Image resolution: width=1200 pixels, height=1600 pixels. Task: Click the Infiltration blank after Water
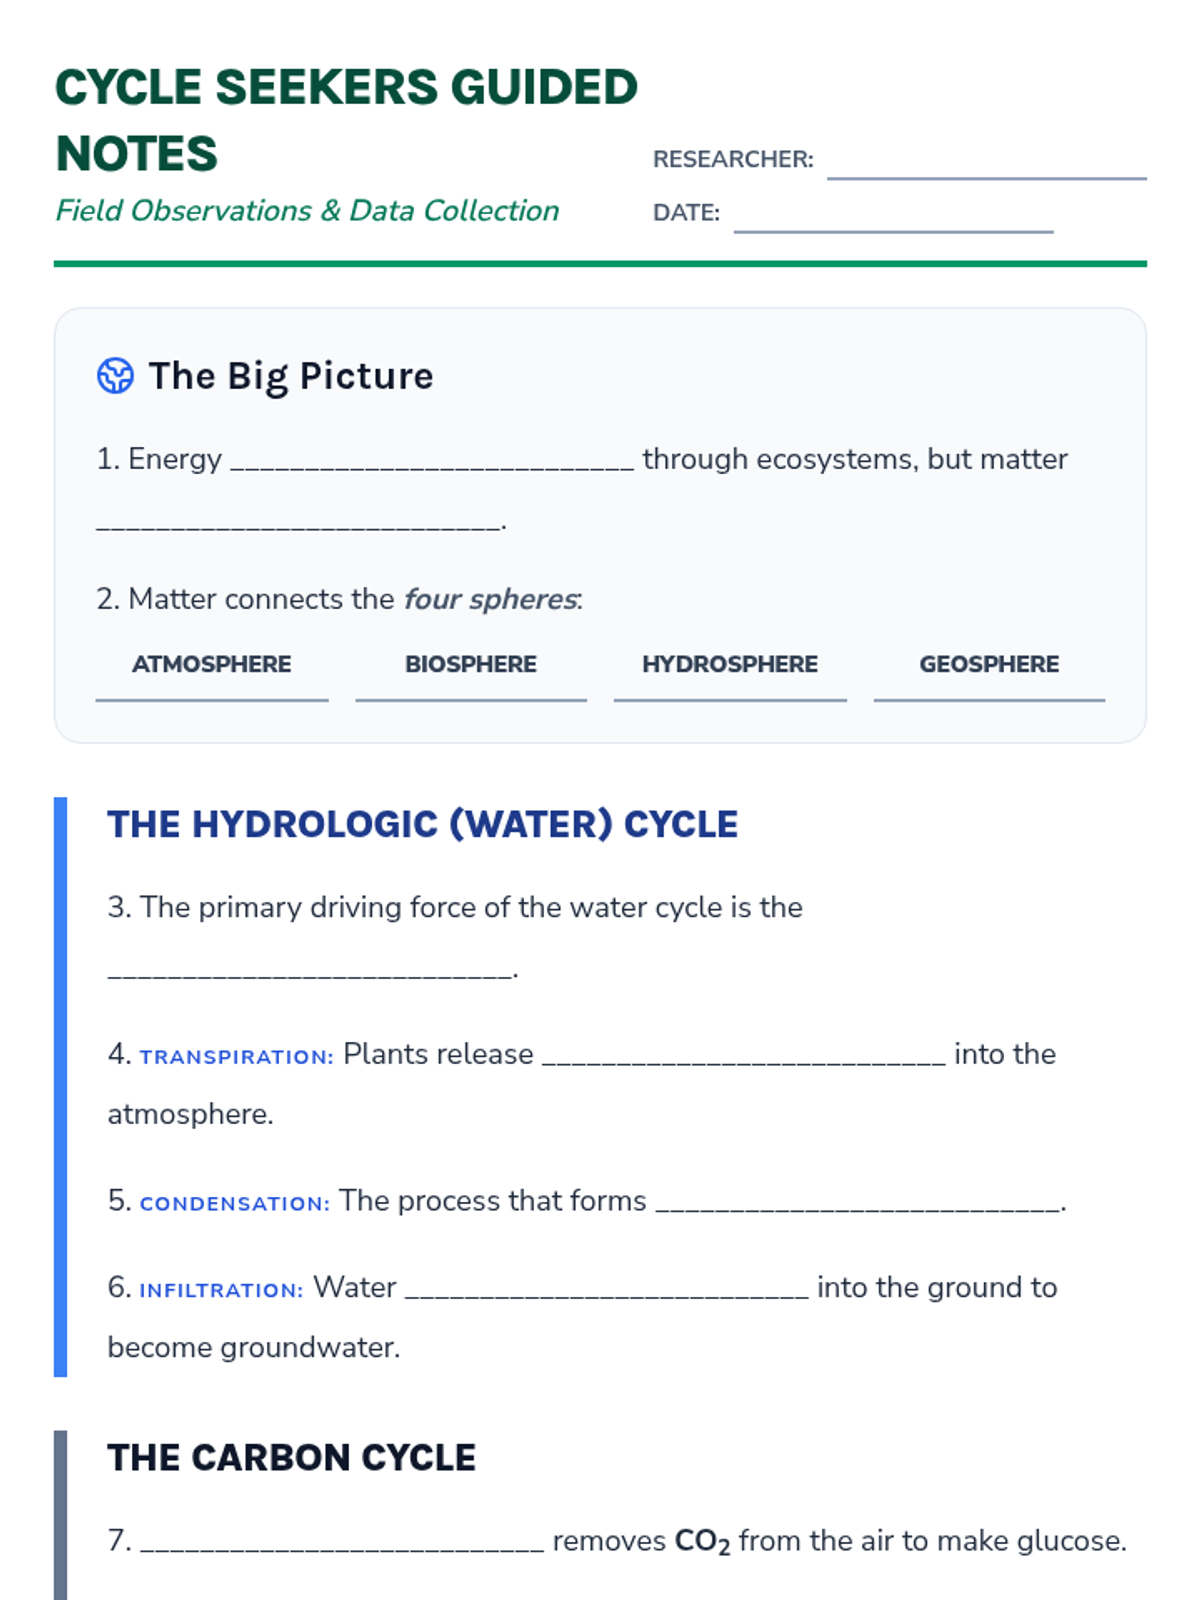pos(606,1289)
